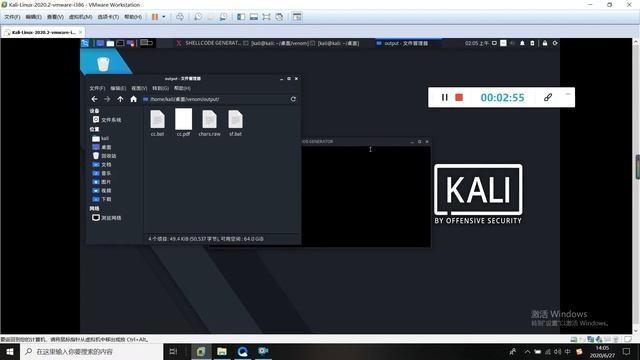
Task: Open the kali home folder in sidebar
Action: 100,138
